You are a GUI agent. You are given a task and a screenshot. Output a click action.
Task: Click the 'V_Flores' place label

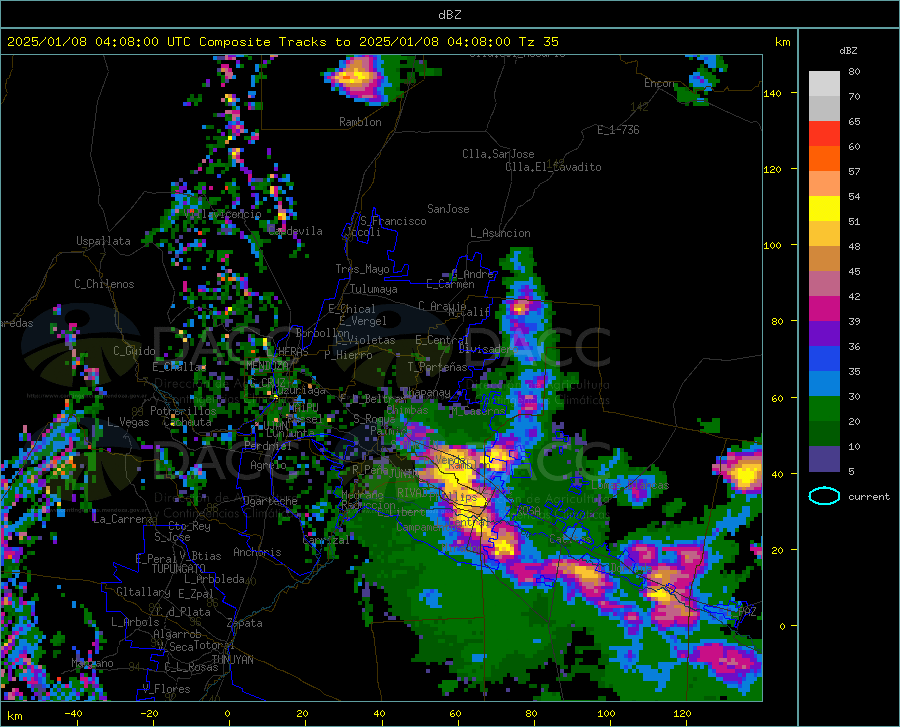[x=166, y=689]
